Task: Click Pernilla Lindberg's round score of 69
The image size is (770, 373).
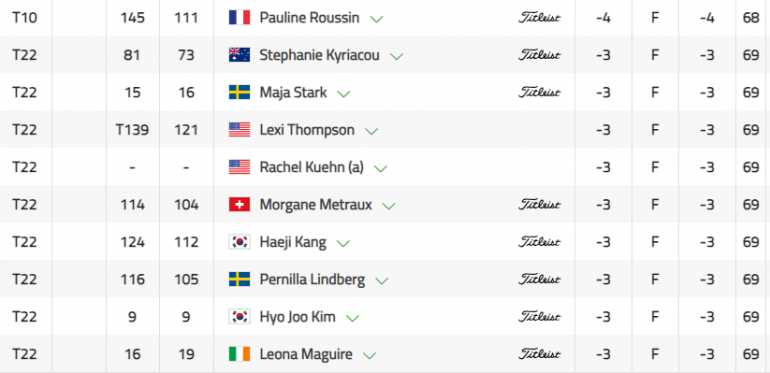Action: pyautogui.click(x=751, y=279)
